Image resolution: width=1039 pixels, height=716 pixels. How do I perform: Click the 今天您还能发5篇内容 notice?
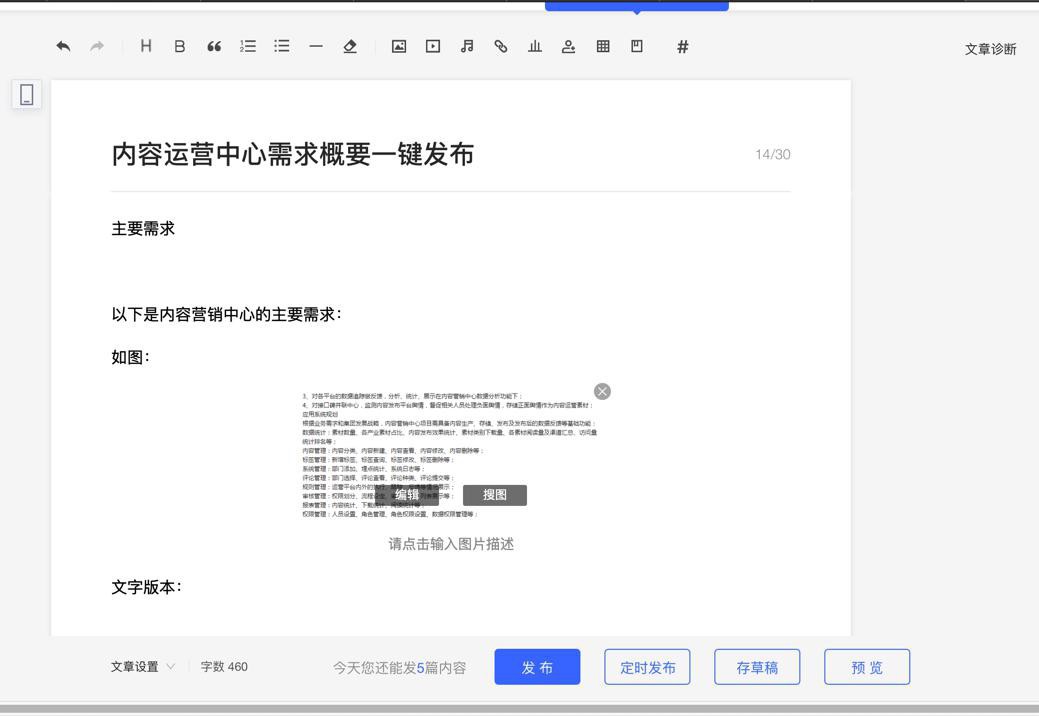(400, 667)
